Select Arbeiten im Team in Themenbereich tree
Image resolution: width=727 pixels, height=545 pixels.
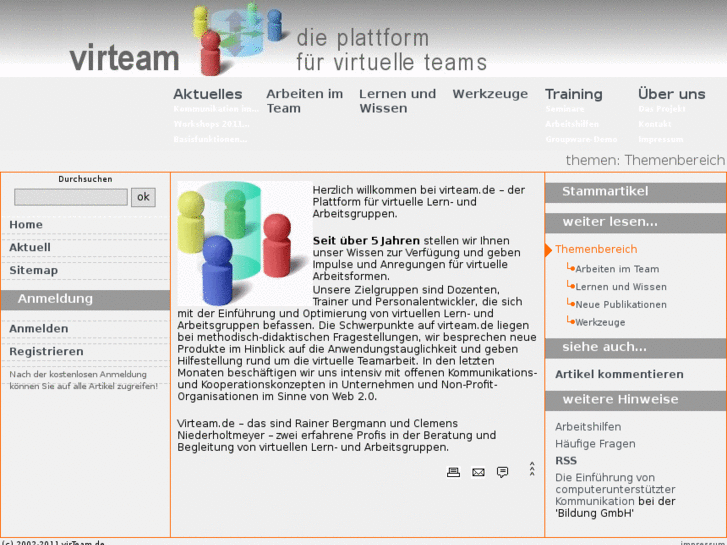click(x=617, y=269)
